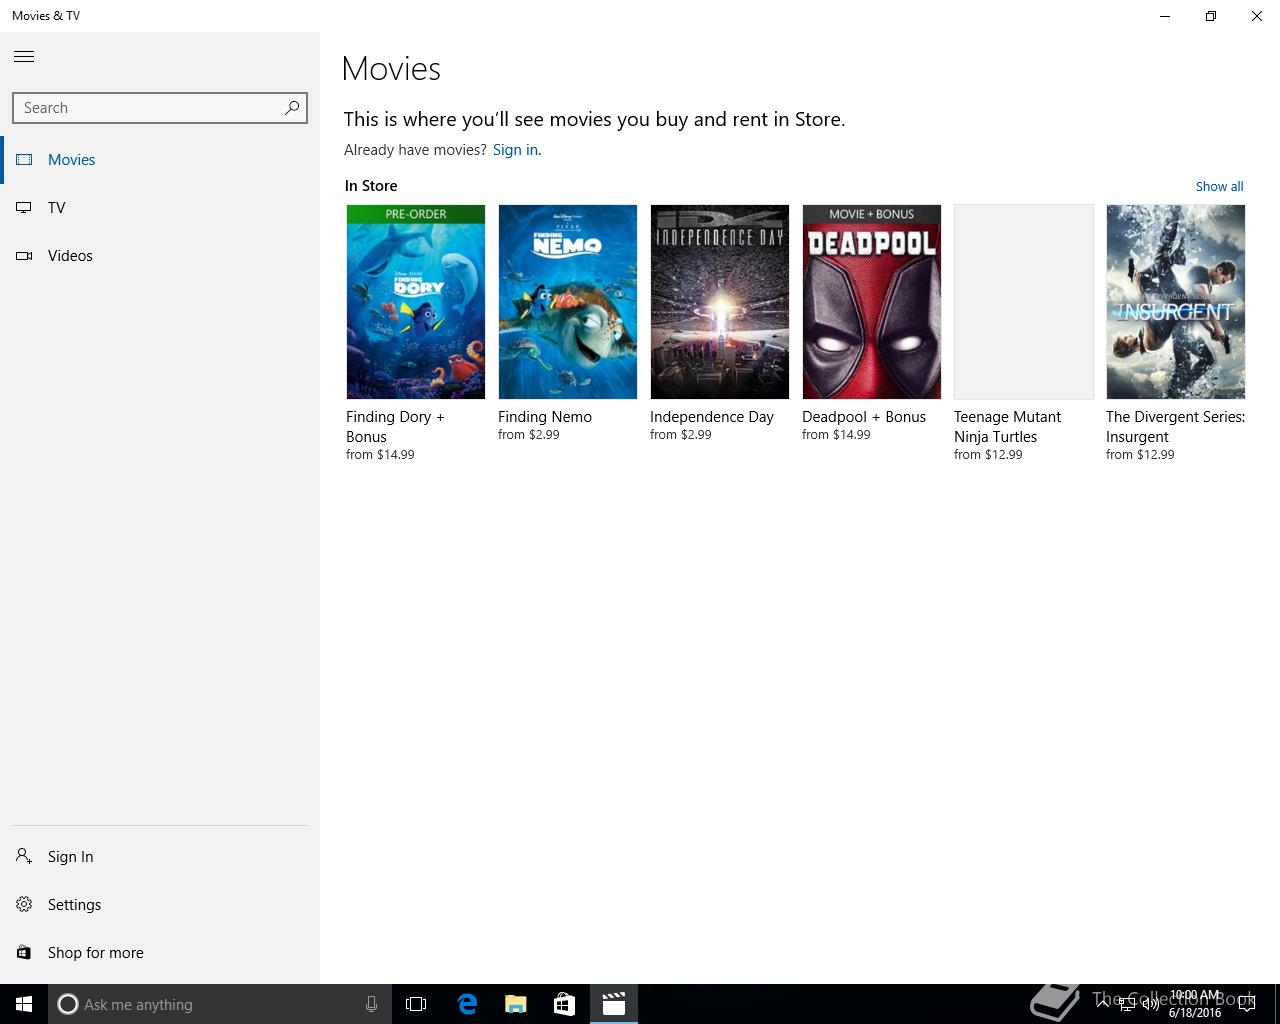Viewport: 1280px width, 1024px height.
Task: Click Movies & TV taskbar icon
Action: tap(614, 1004)
